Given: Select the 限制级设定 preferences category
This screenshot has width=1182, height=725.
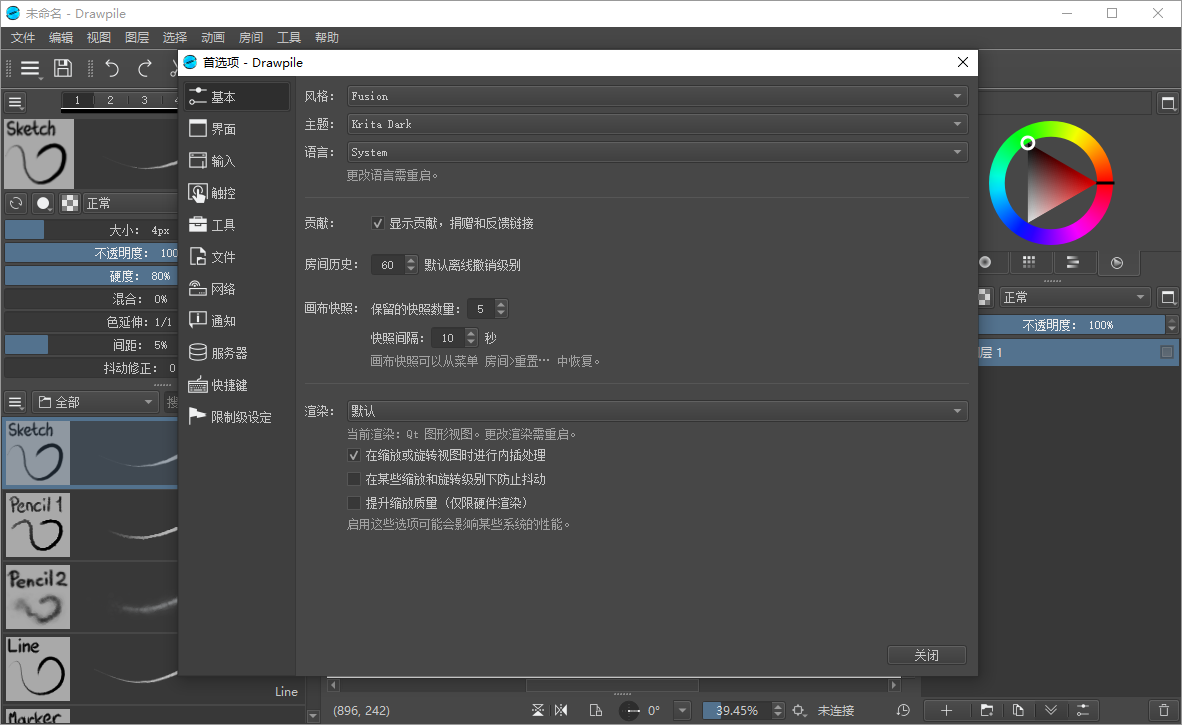Looking at the screenshot, I should [237, 417].
